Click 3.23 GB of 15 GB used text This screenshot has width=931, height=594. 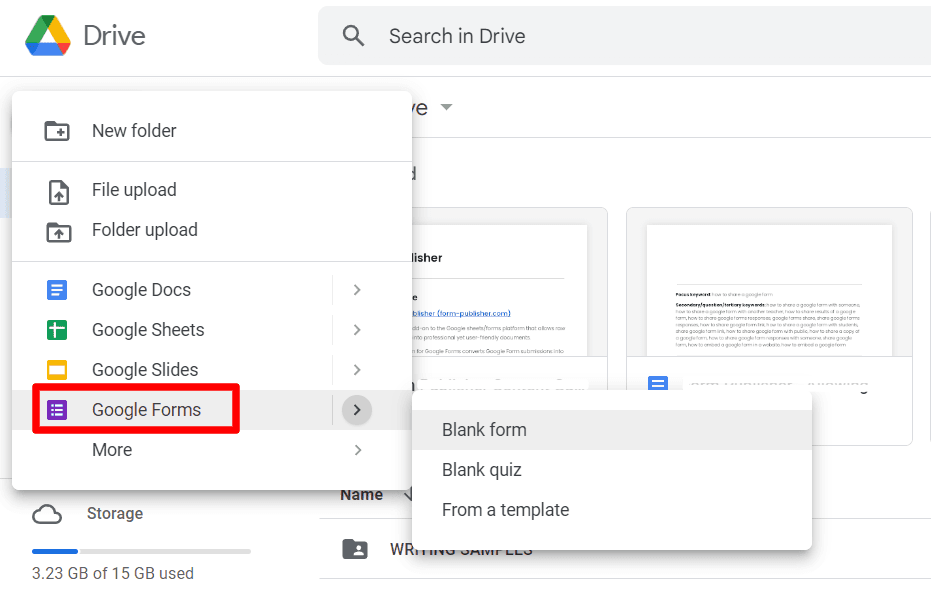coord(113,573)
